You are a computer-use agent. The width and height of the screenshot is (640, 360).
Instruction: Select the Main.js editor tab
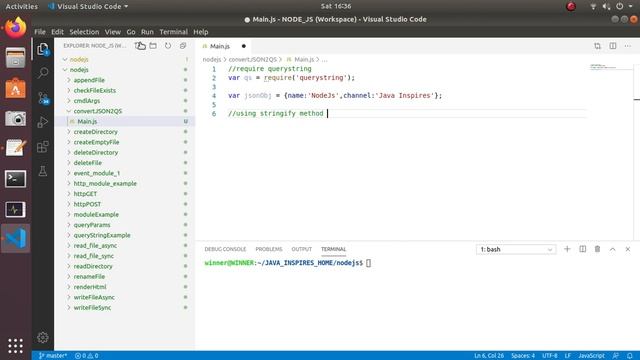pyautogui.click(x=224, y=46)
